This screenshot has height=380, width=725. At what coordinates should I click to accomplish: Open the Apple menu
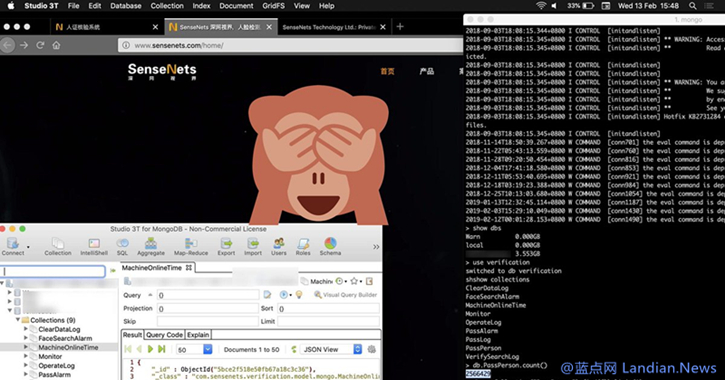coord(11,6)
